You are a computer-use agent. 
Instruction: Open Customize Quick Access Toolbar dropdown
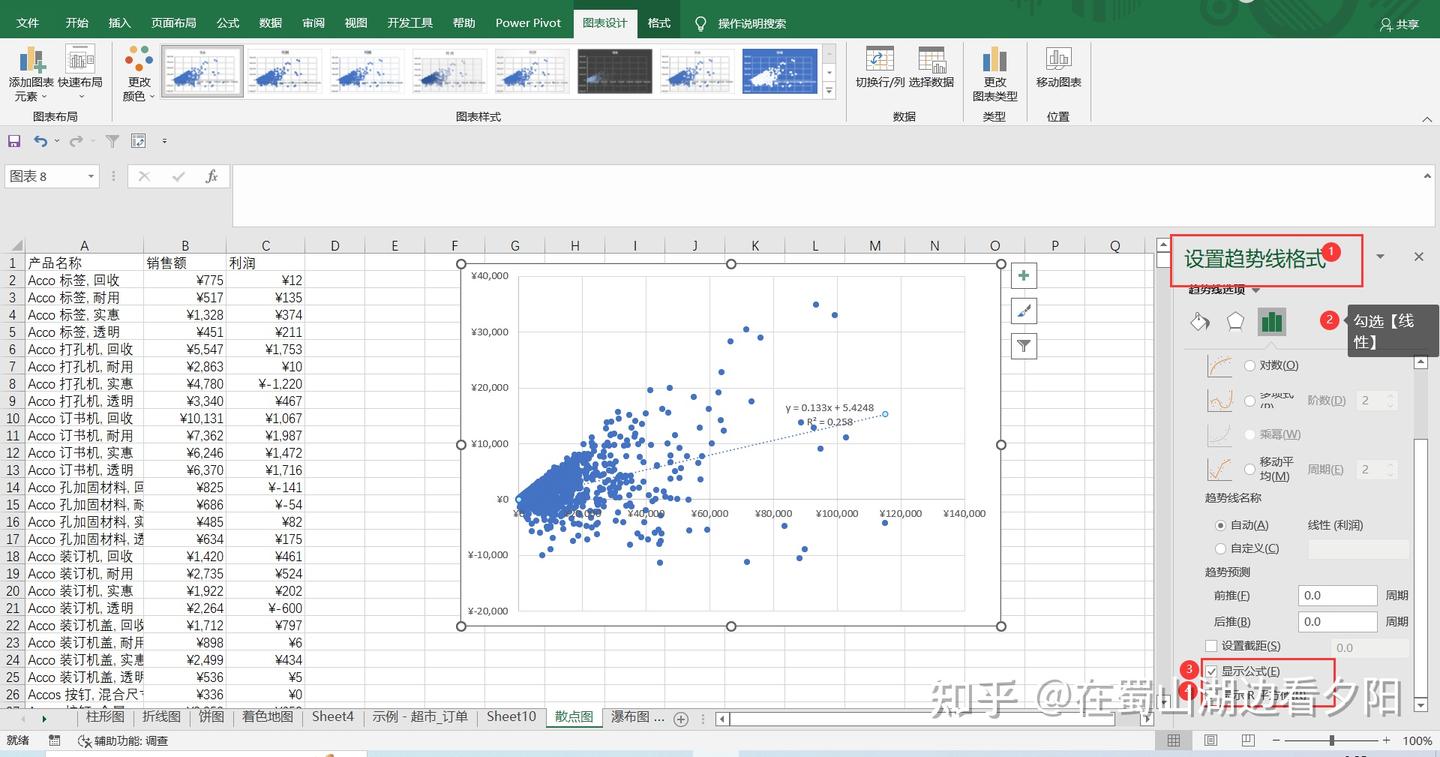[164, 141]
